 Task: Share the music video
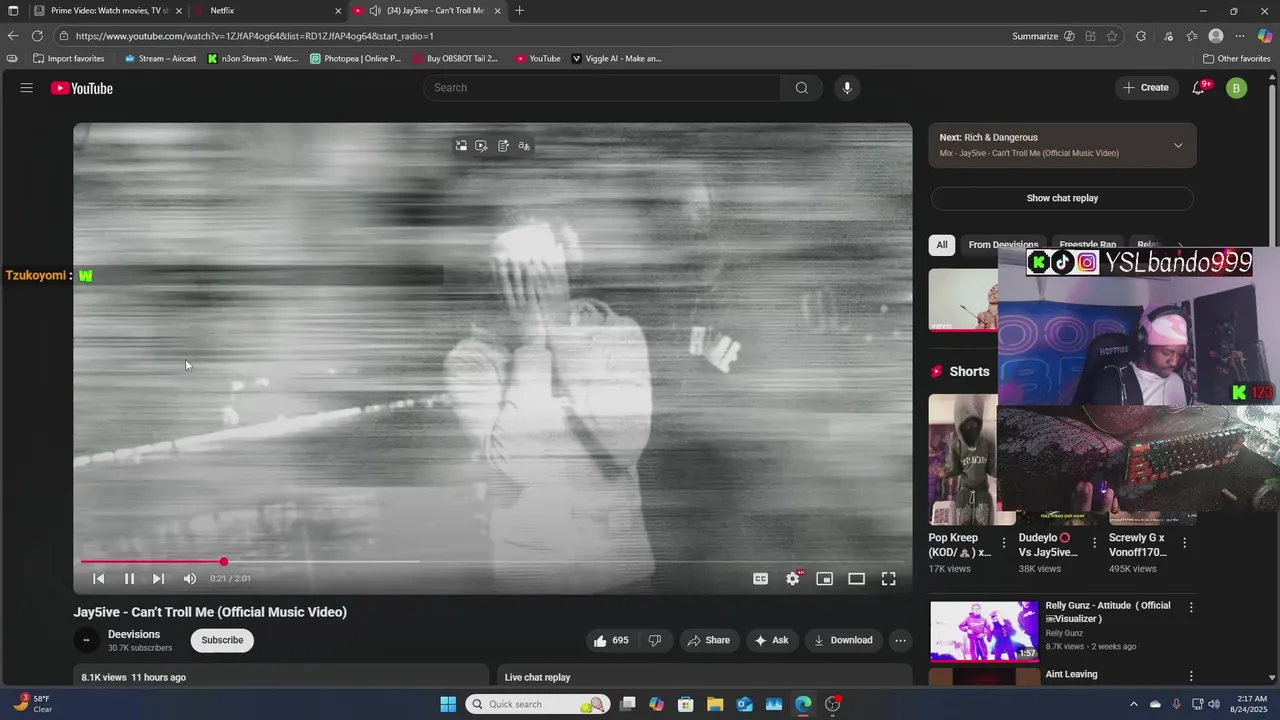708,641
